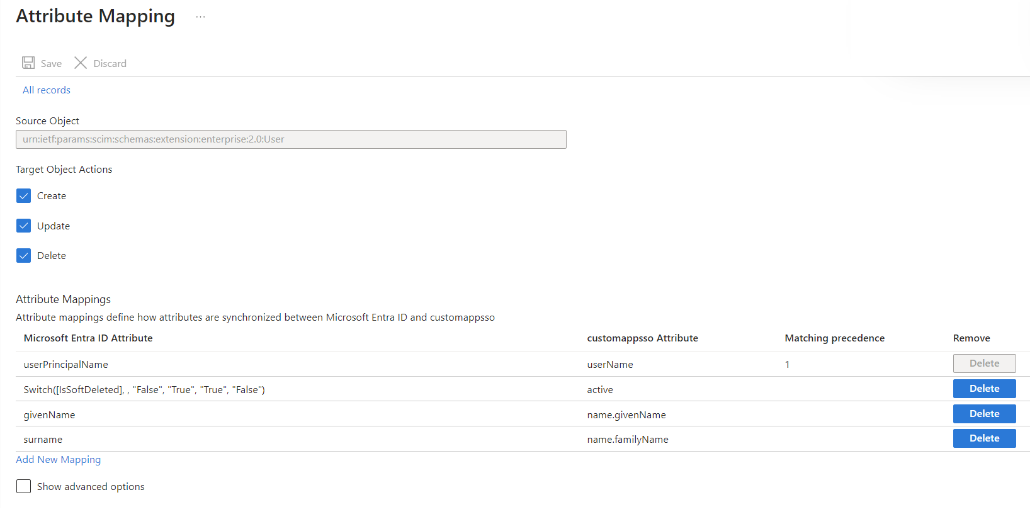Viewport: 1030px width, 508px height.
Task: Enable Show advanced options
Action: point(24,487)
